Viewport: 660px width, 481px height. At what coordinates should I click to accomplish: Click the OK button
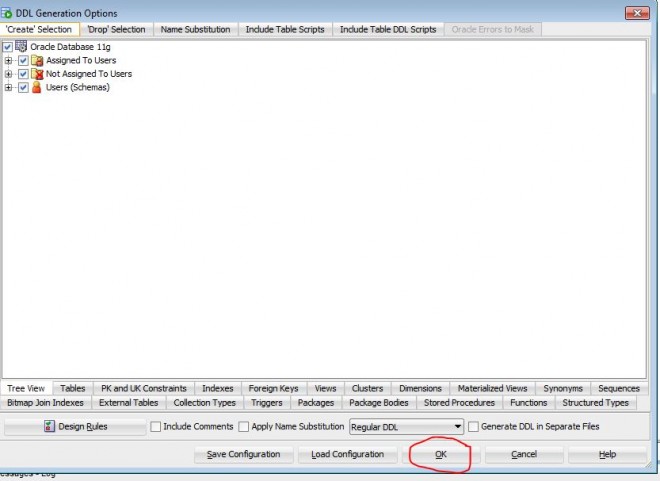(x=440, y=454)
